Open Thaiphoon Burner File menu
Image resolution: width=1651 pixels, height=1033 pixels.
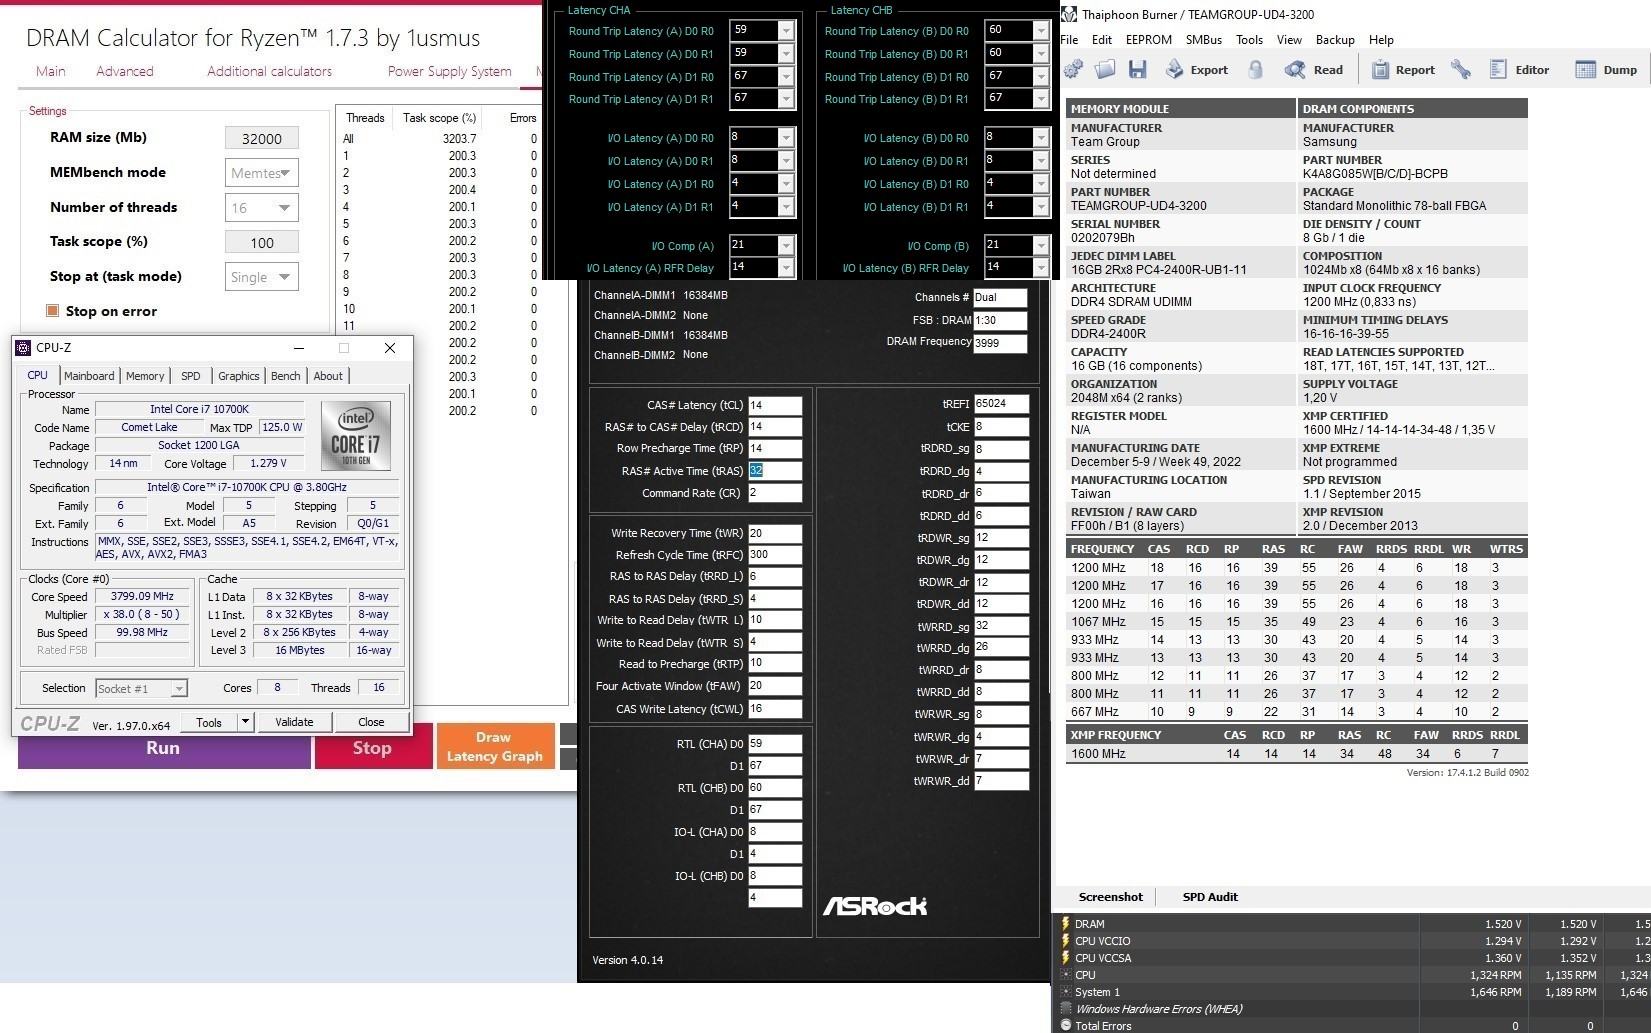point(1069,40)
